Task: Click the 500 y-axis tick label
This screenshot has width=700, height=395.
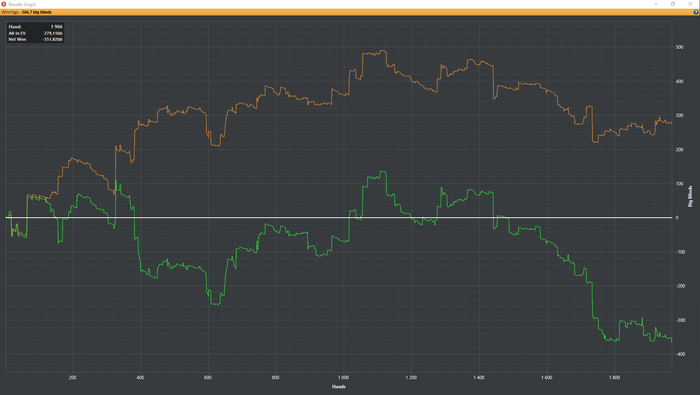Action: coord(679,47)
